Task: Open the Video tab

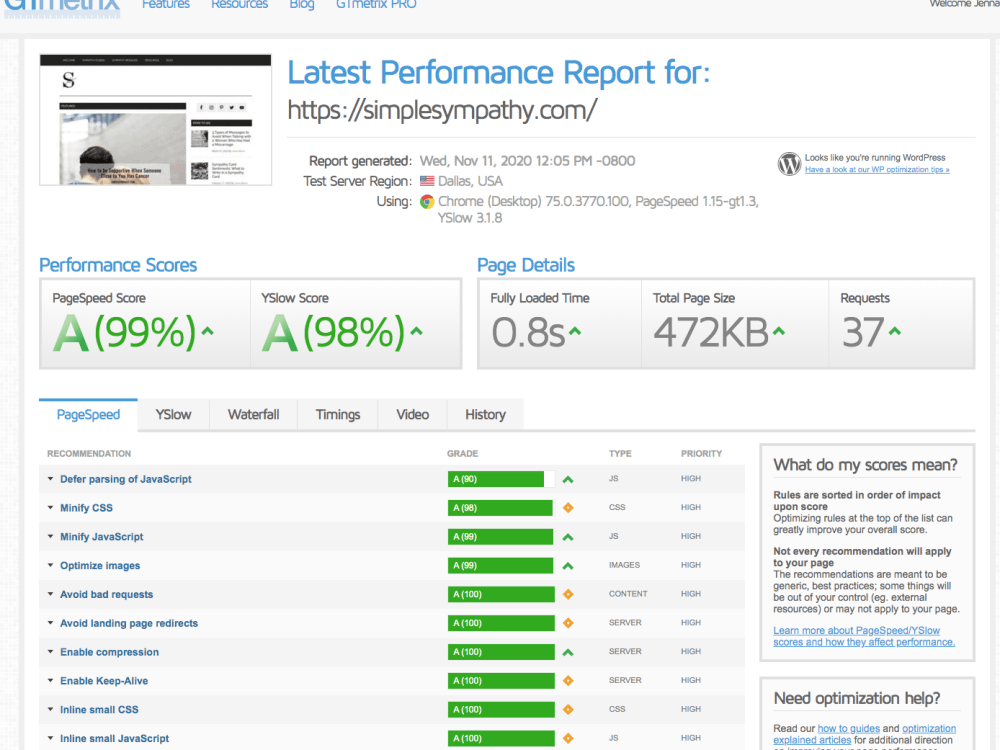Action: click(x=412, y=415)
